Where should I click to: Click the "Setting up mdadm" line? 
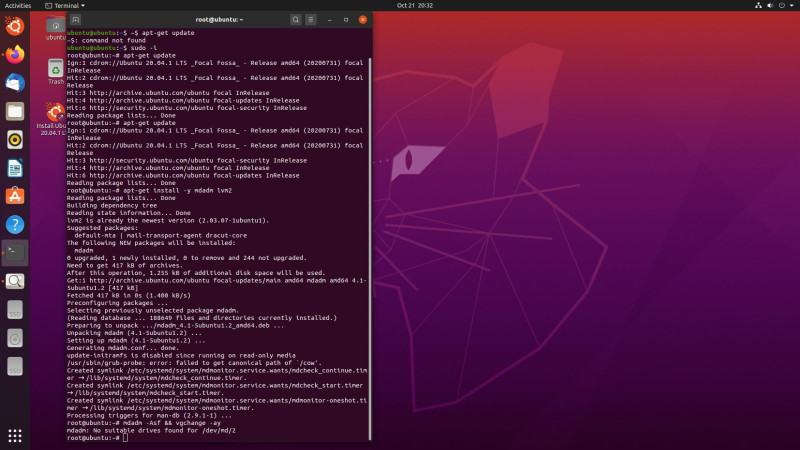136,340
